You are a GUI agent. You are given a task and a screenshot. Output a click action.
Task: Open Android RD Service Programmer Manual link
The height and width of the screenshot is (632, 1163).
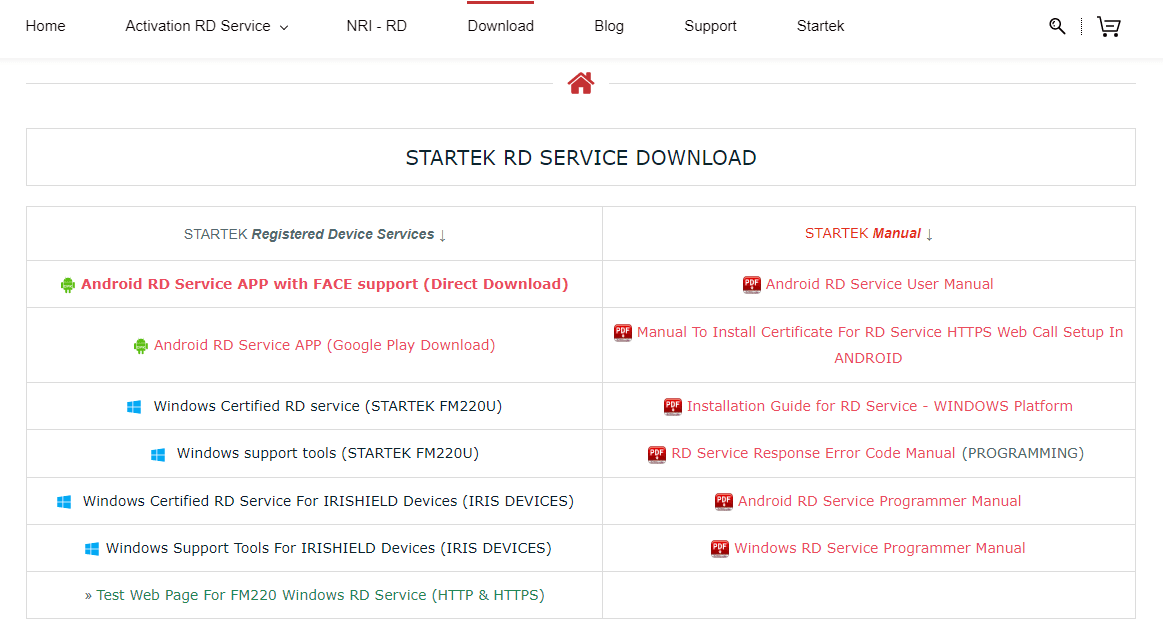pyautogui.click(x=879, y=501)
